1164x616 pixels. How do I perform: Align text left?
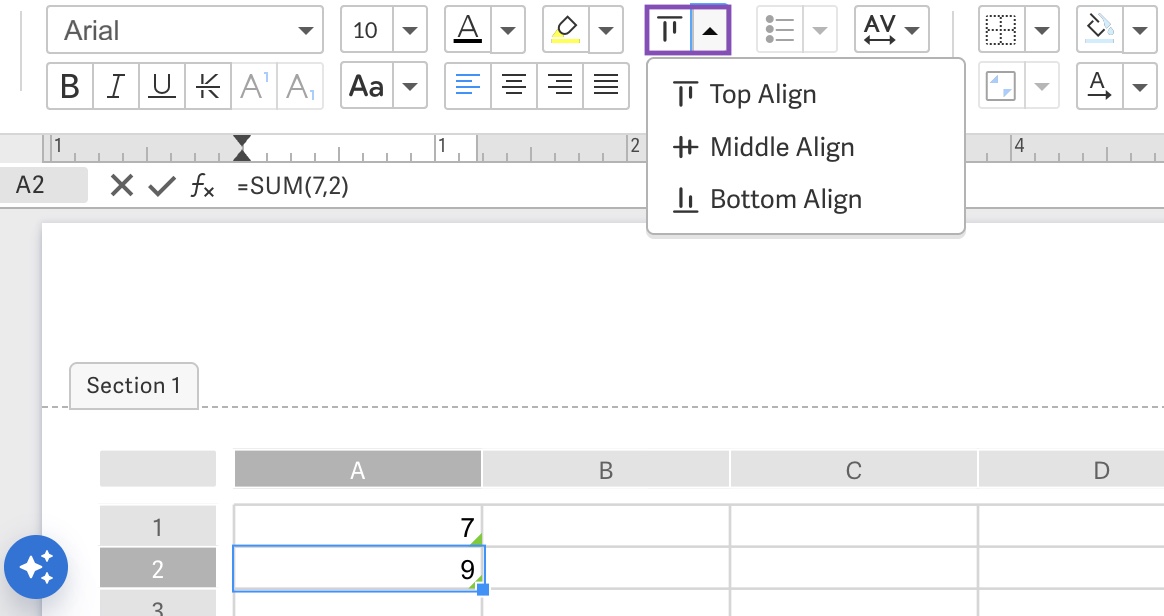tap(468, 86)
